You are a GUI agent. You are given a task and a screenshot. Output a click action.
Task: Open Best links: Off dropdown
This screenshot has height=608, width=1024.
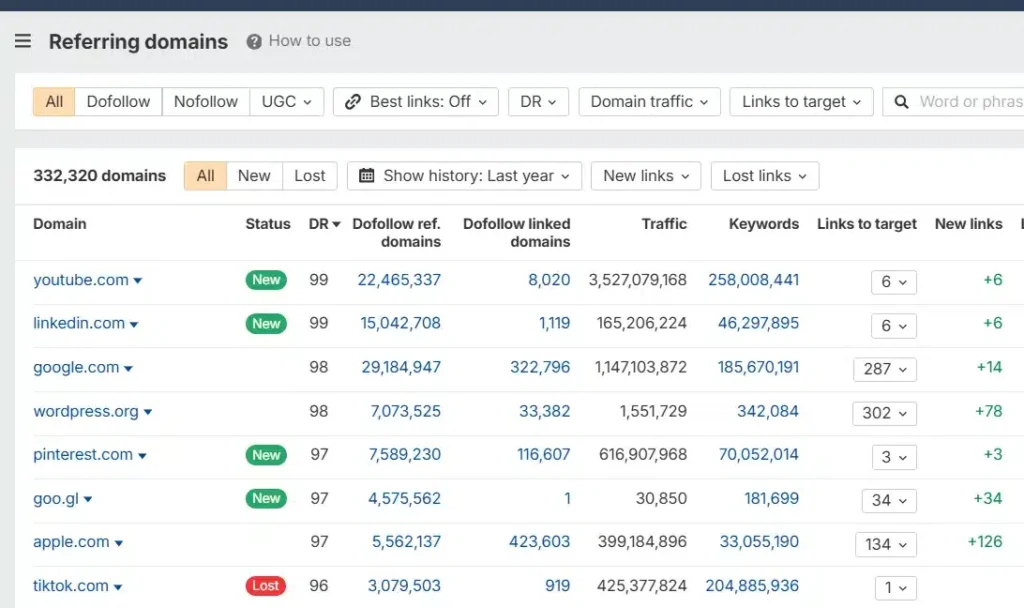[x=416, y=102]
